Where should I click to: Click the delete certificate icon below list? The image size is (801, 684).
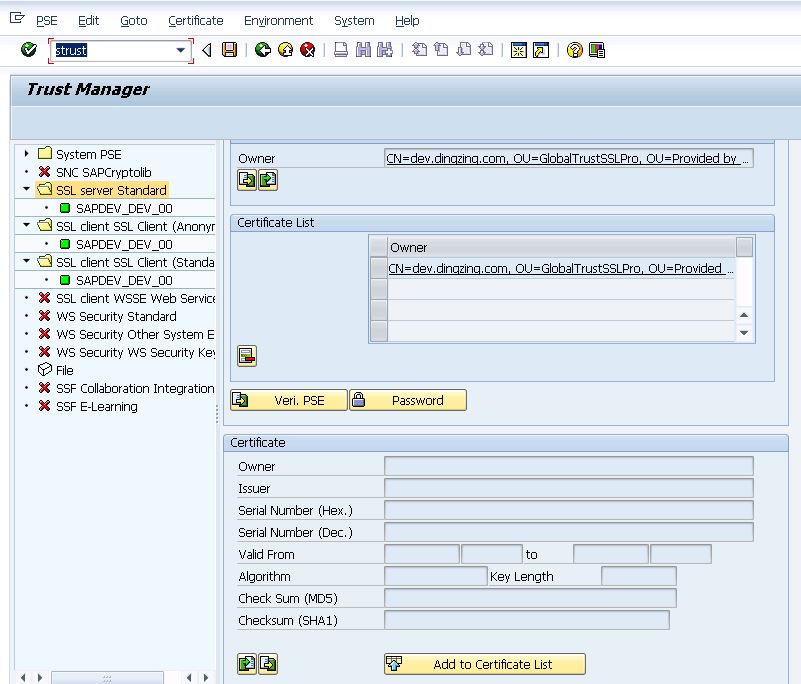click(247, 355)
